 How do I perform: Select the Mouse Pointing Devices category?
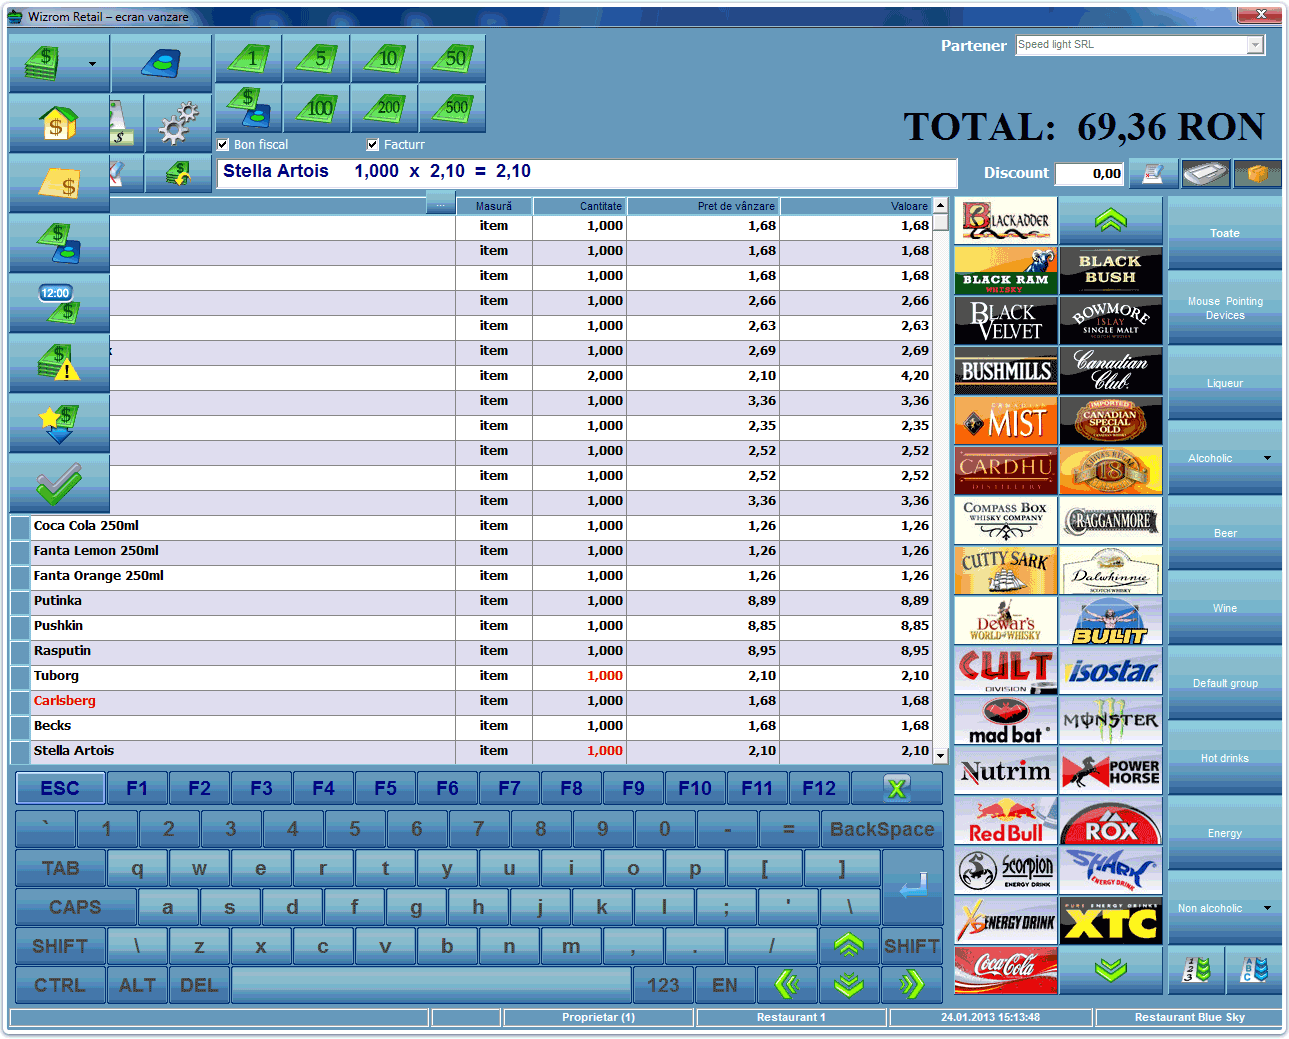(1225, 308)
